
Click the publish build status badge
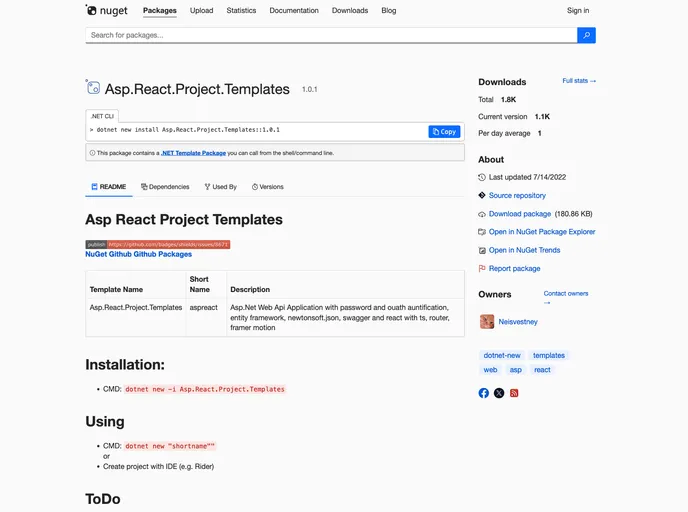point(157,244)
